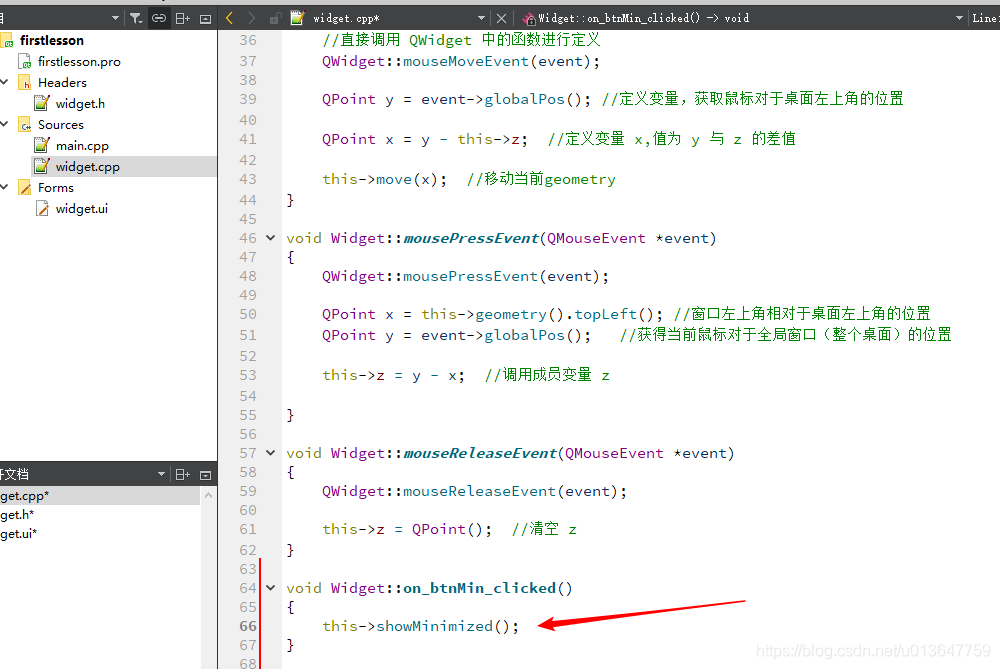Fold the mouseReleaseEvent function at line 57
Image resolution: width=1000 pixels, height=669 pixels.
click(x=270, y=453)
